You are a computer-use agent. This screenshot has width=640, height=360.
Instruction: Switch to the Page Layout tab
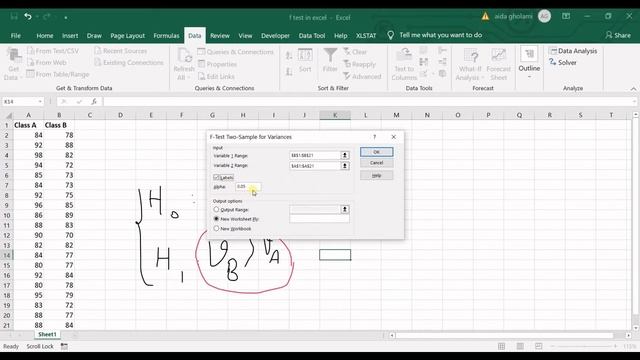(x=127, y=36)
